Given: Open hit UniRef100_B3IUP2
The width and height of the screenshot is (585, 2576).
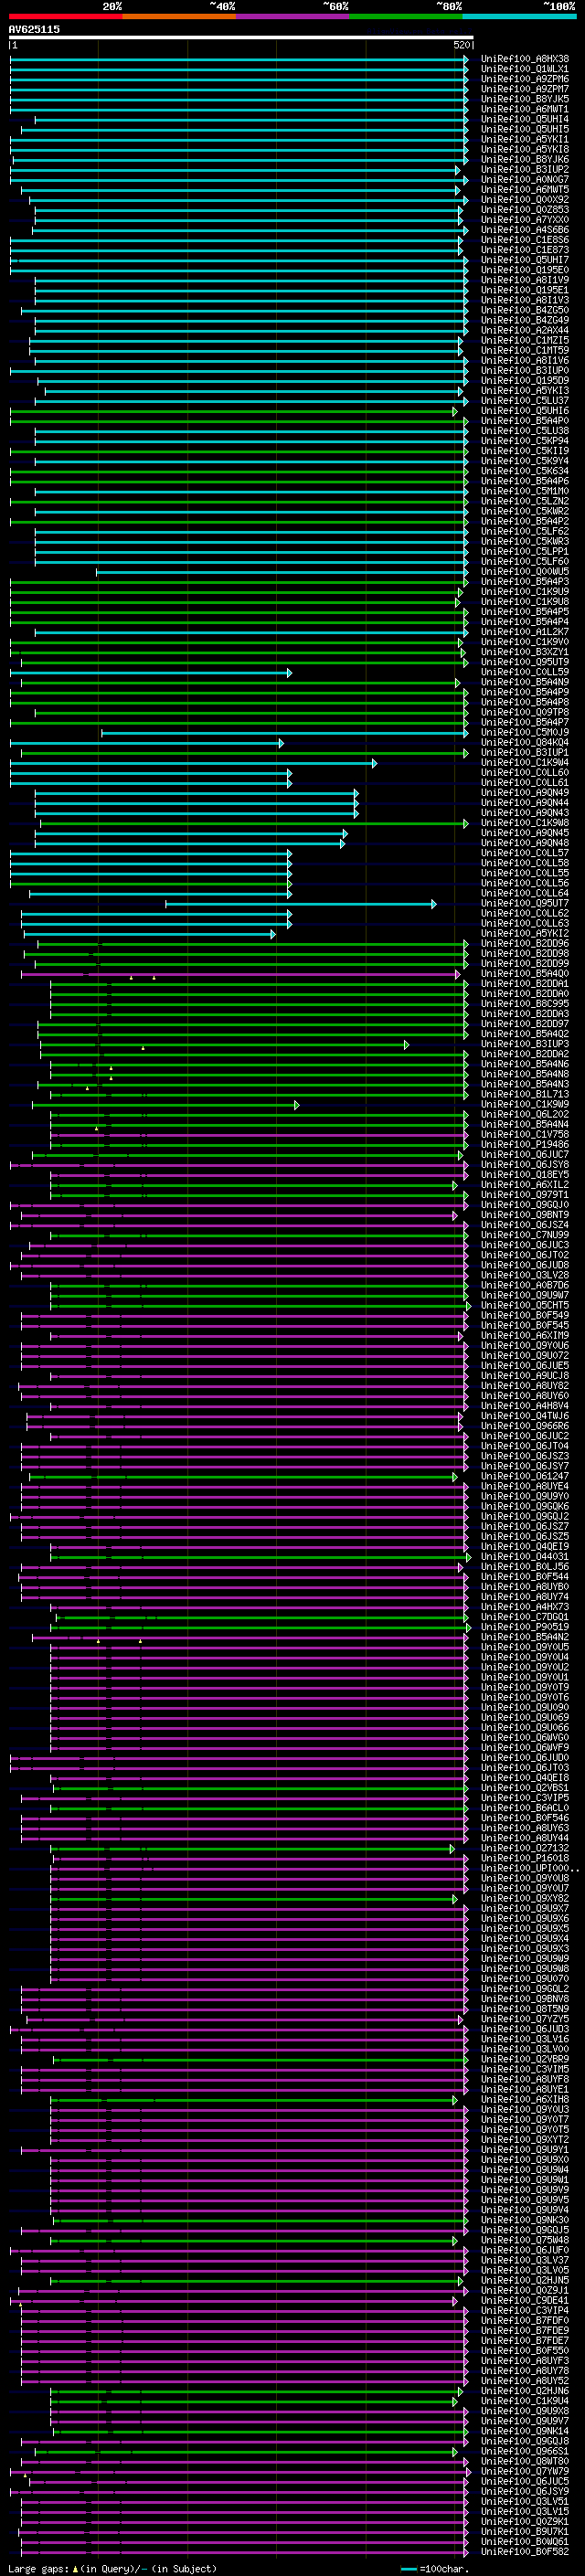Looking at the screenshot, I should 525,170.
